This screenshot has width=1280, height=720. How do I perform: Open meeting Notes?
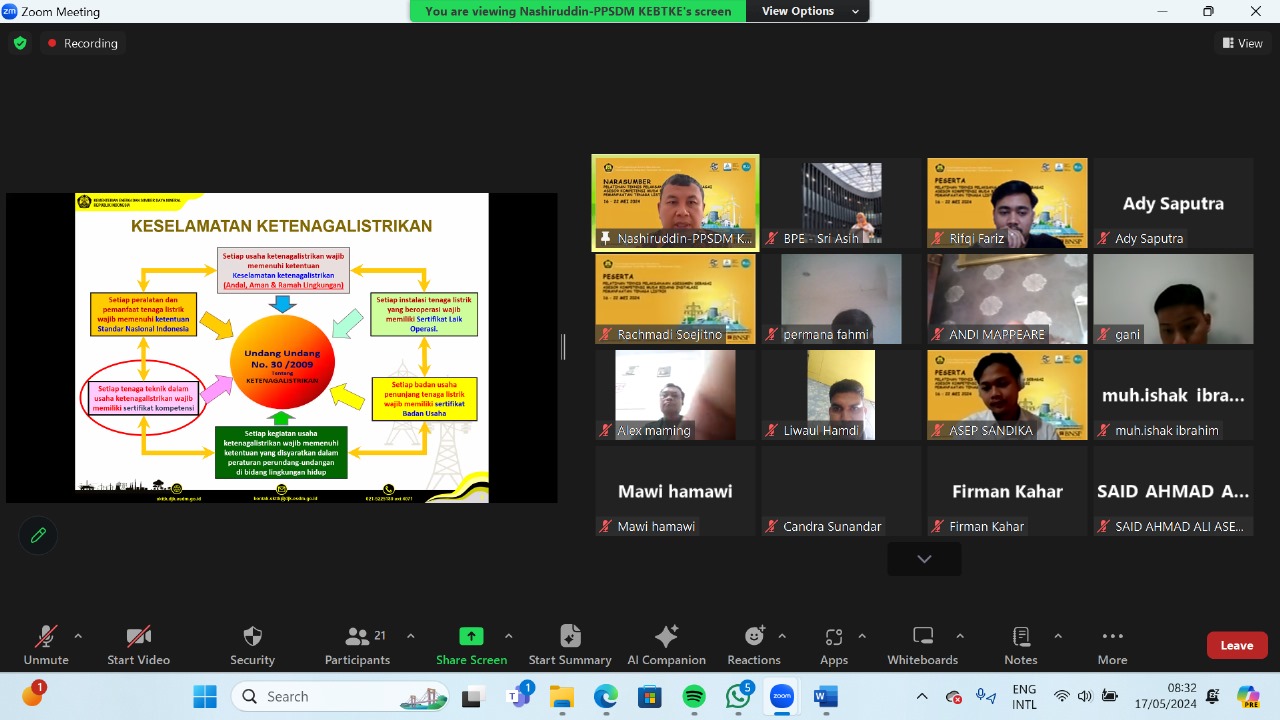tap(1021, 637)
